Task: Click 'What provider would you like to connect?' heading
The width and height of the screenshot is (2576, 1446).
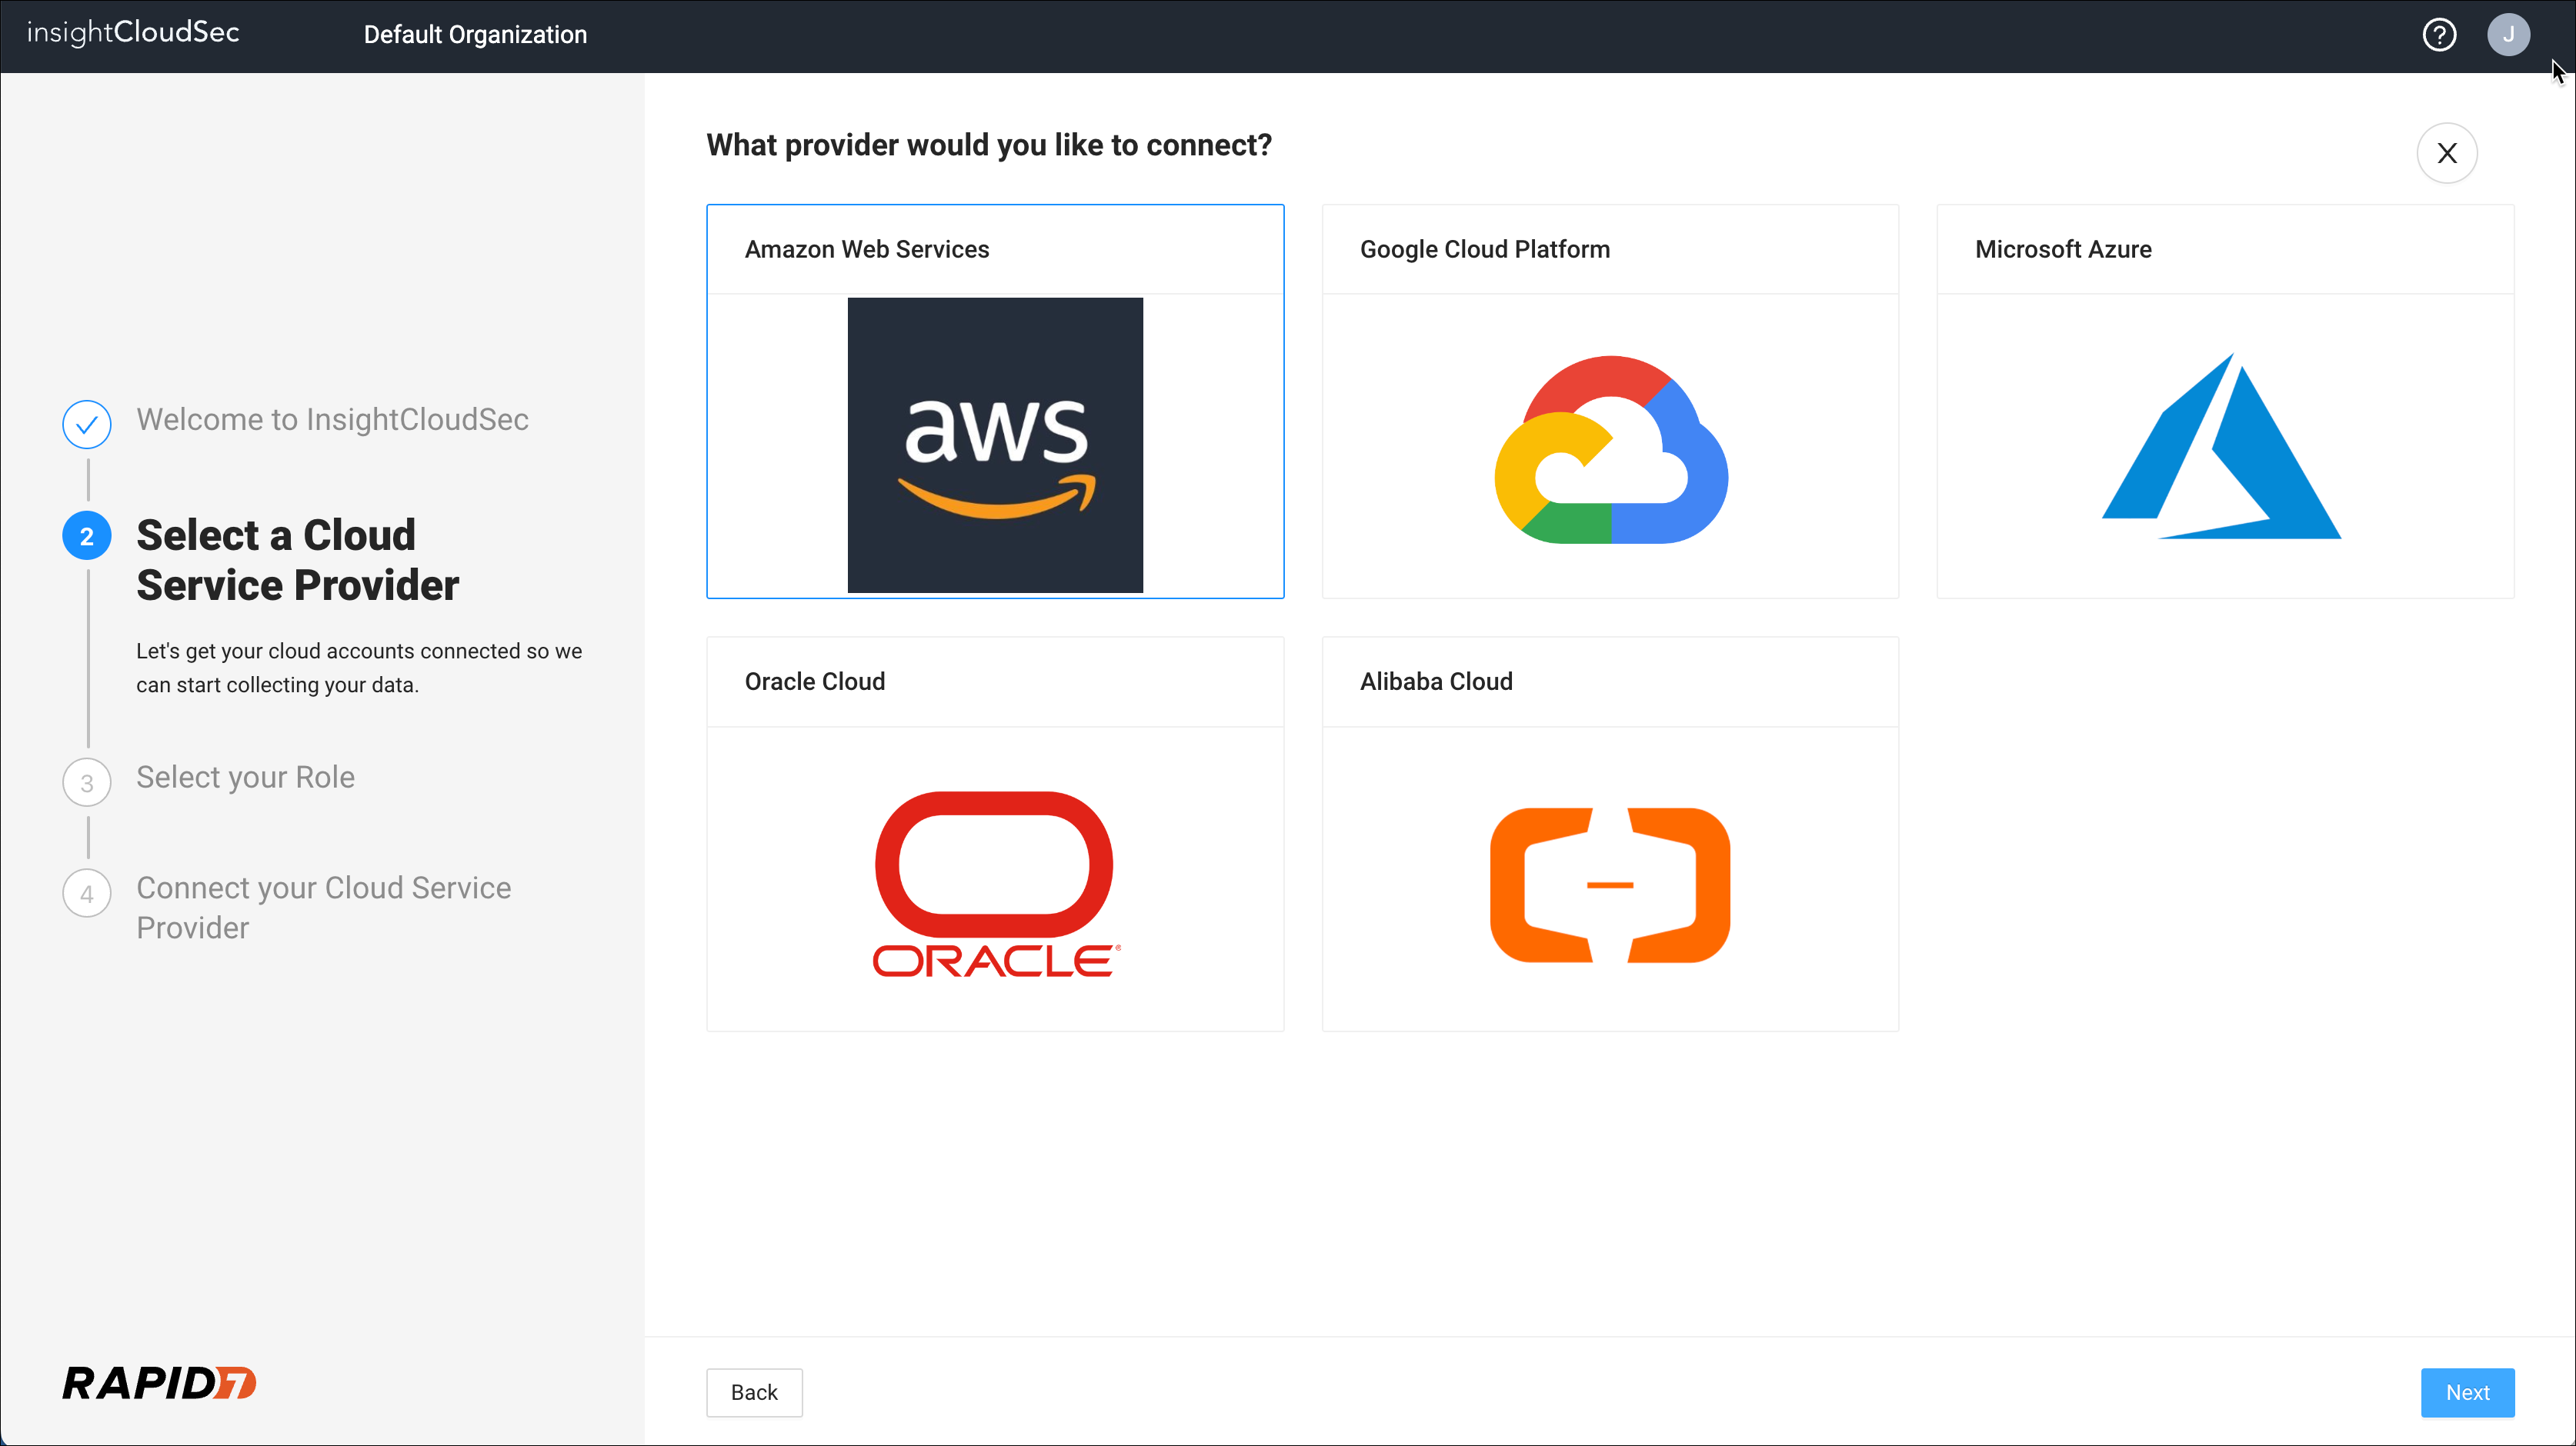Action: click(x=989, y=145)
